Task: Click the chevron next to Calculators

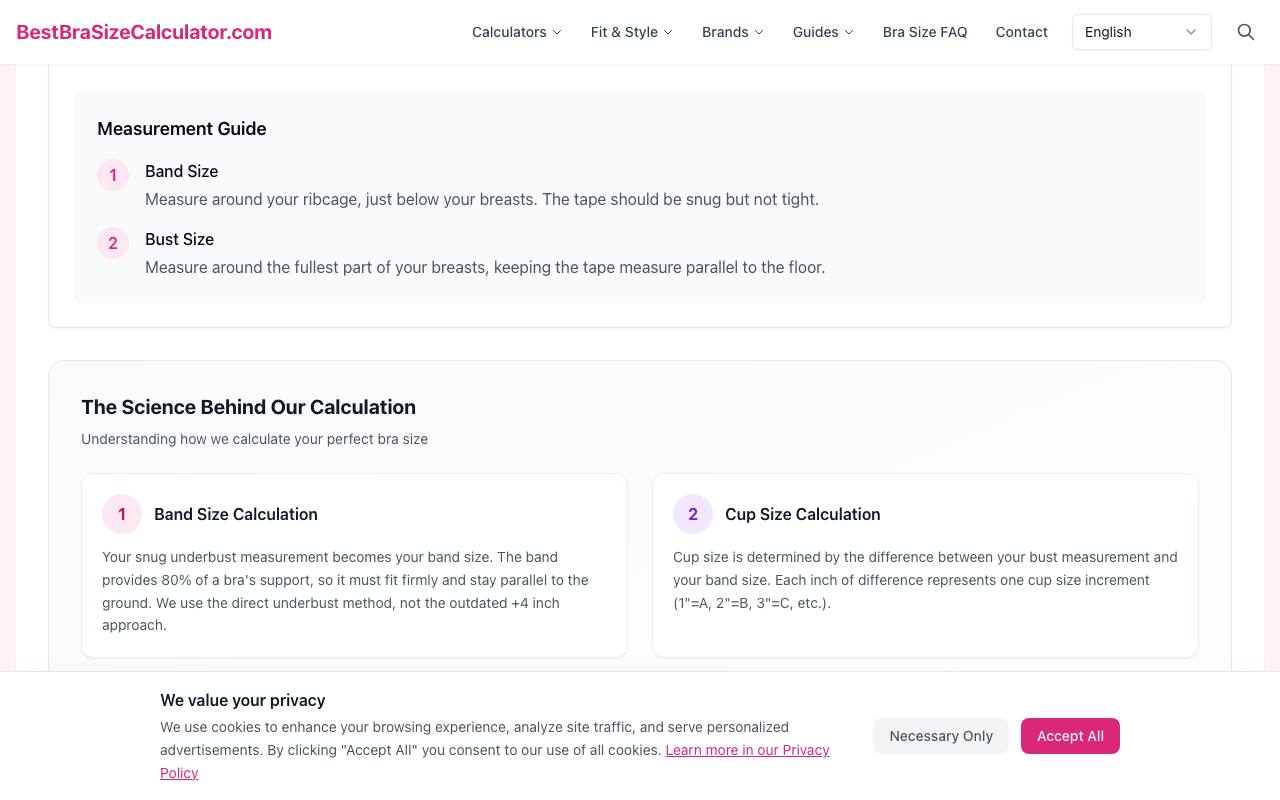Action: coord(557,32)
